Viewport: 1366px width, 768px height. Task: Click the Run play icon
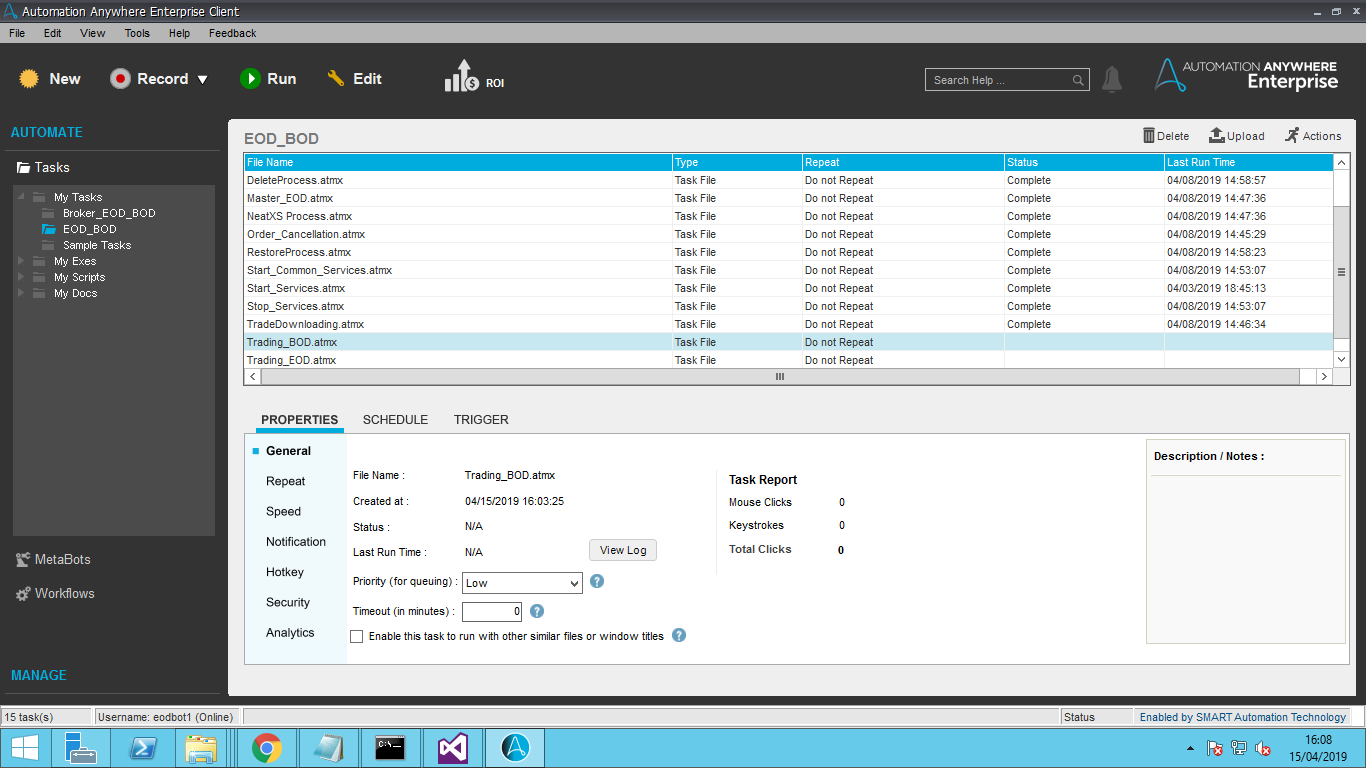click(250, 79)
